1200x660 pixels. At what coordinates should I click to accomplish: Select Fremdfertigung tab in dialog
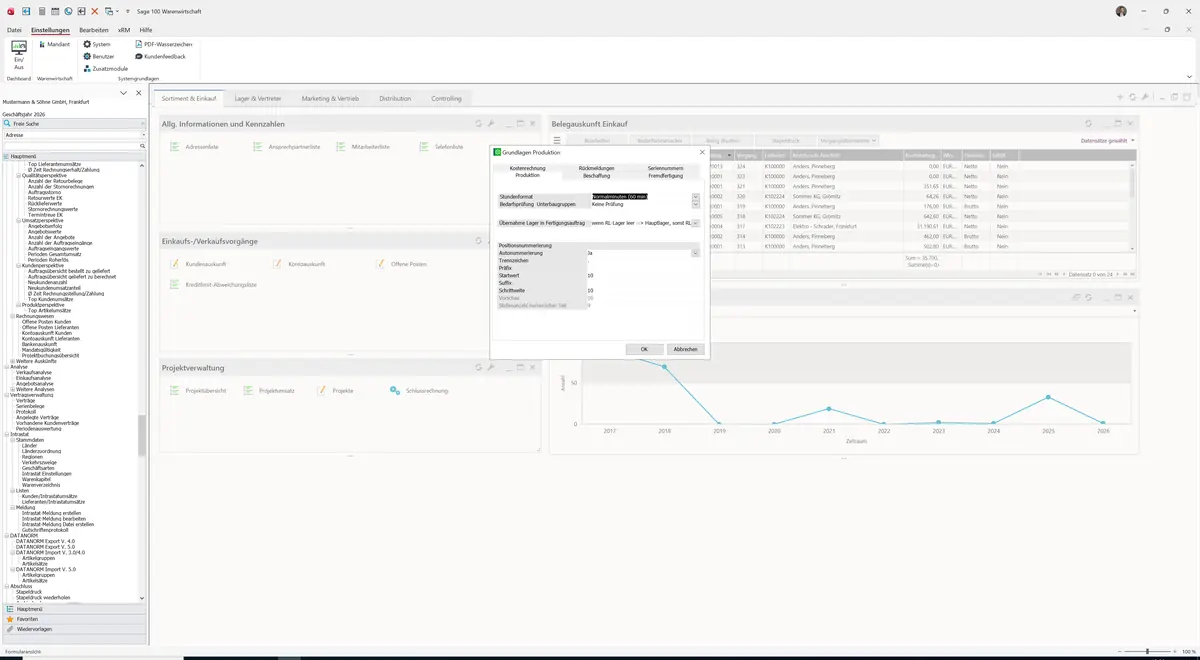[665, 175]
